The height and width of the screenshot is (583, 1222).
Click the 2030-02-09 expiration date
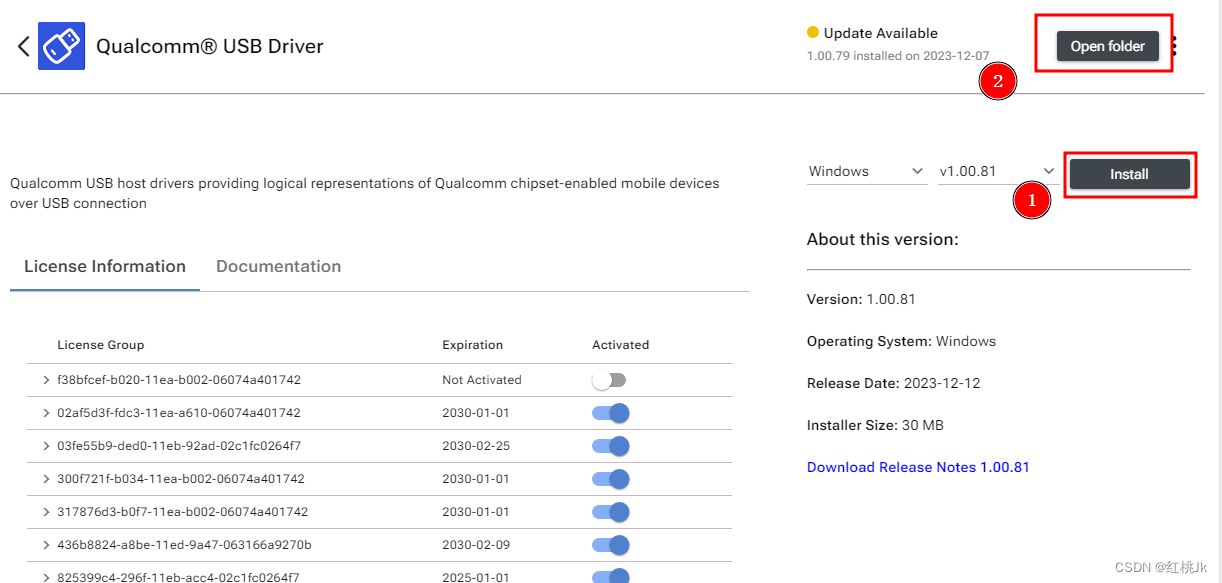(x=476, y=545)
